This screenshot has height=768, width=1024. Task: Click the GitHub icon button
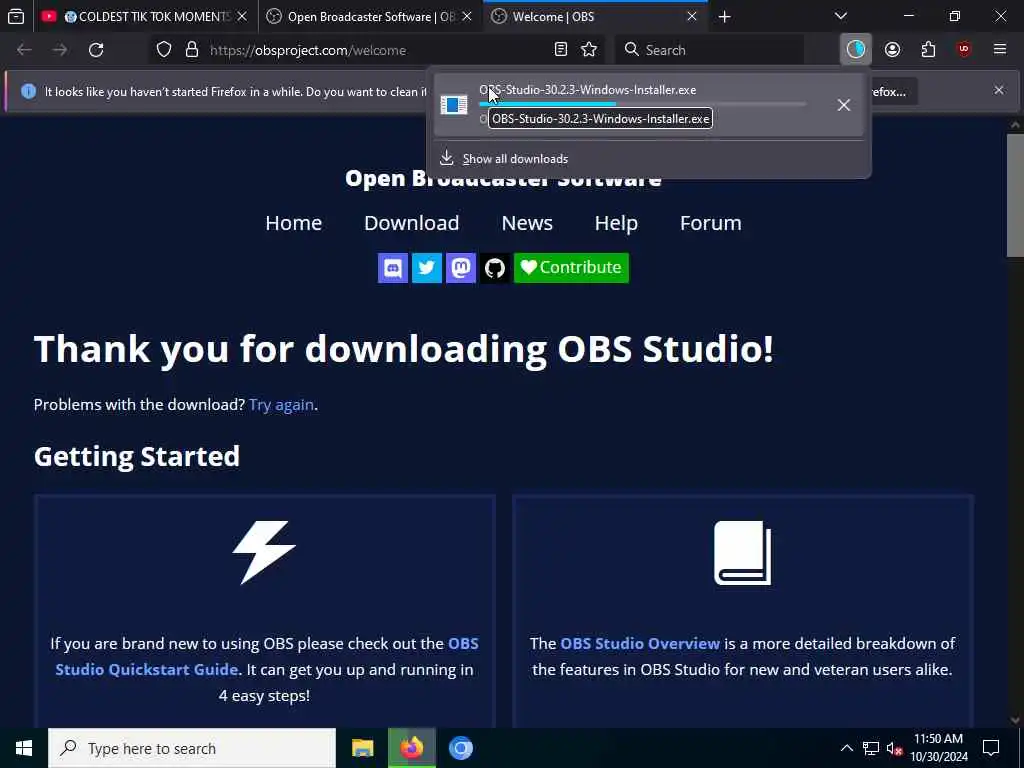click(495, 268)
